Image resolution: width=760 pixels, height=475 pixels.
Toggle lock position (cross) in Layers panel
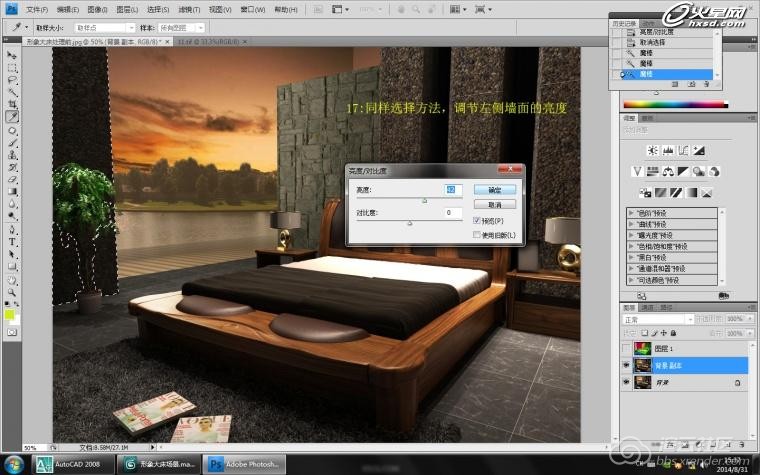point(664,333)
